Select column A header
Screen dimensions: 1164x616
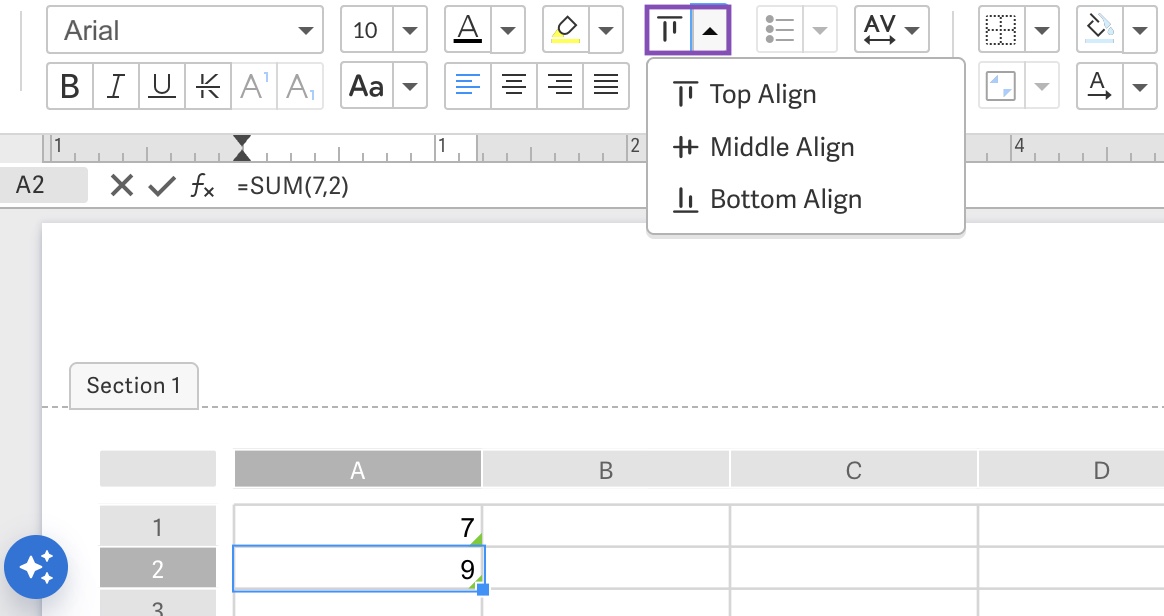(x=358, y=471)
